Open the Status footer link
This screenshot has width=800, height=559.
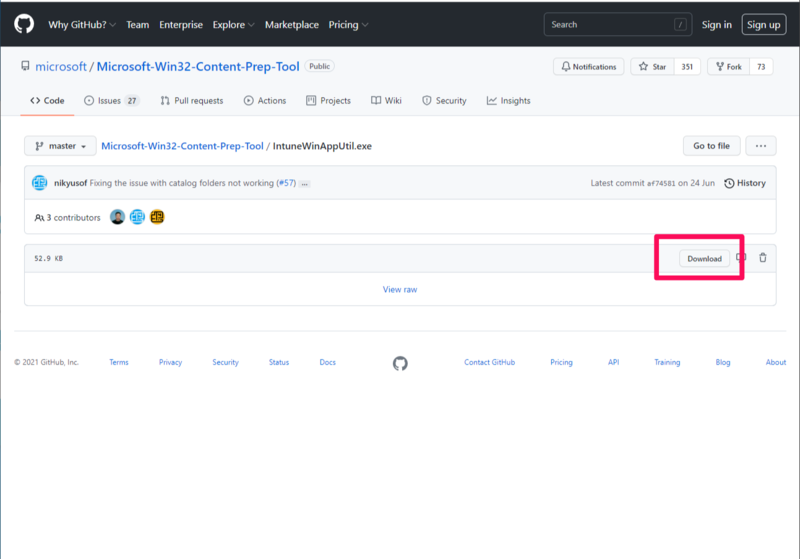click(x=279, y=362)
